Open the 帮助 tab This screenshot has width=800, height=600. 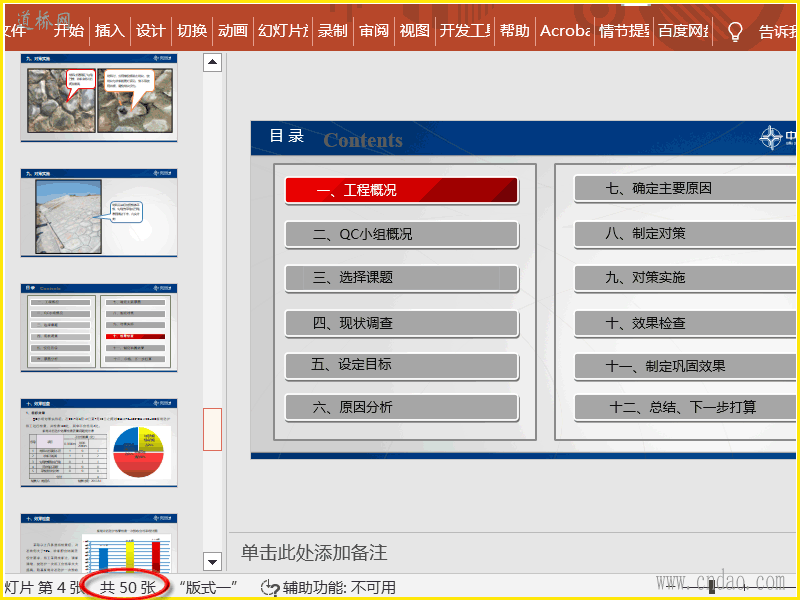(x=514, y=31)
